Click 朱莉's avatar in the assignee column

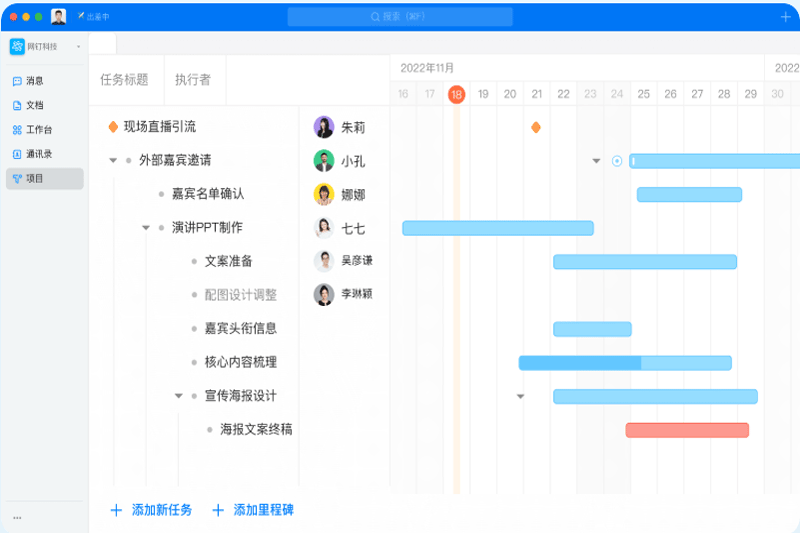(324, 127)
